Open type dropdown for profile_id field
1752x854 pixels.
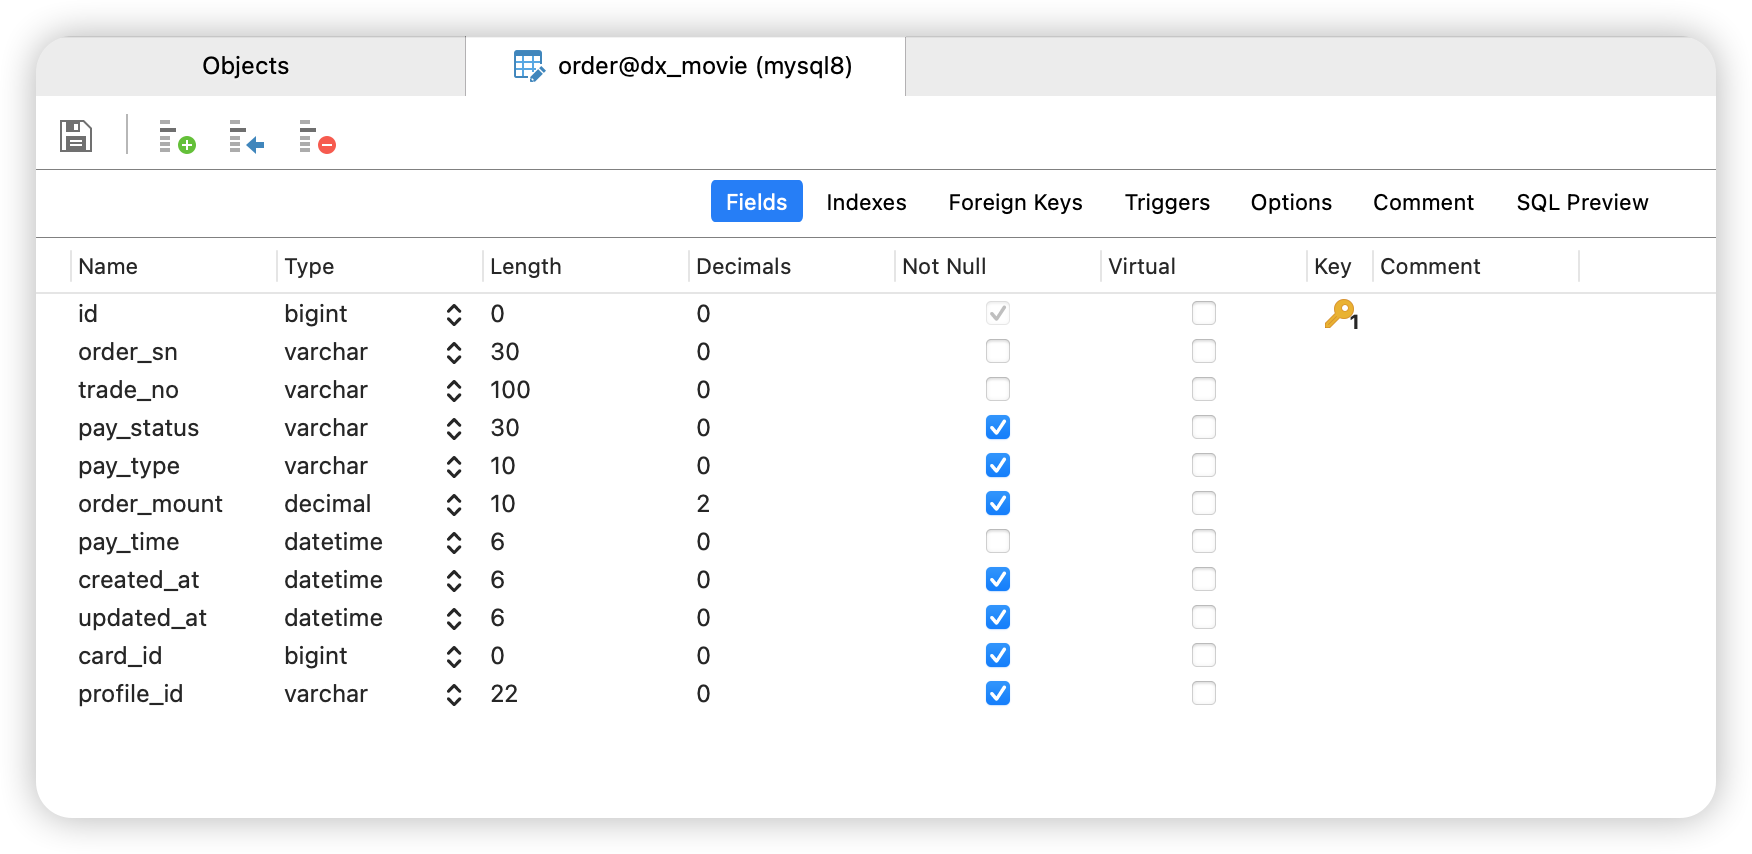coord(454,695)
